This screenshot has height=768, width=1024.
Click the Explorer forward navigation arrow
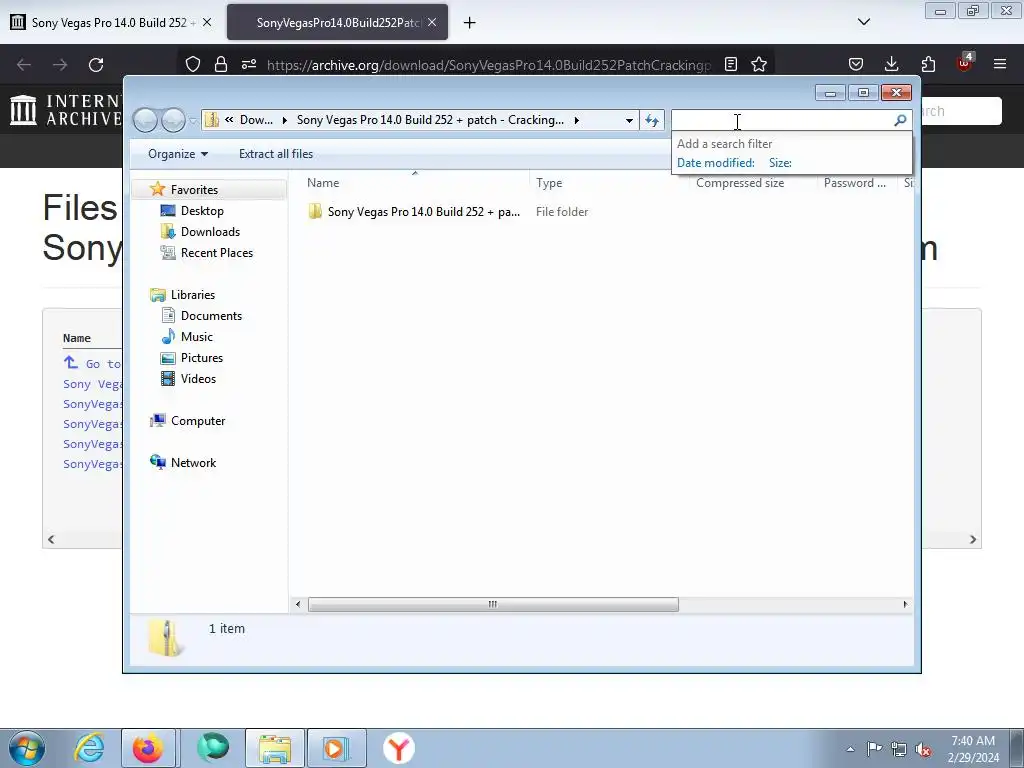point(173,120)
